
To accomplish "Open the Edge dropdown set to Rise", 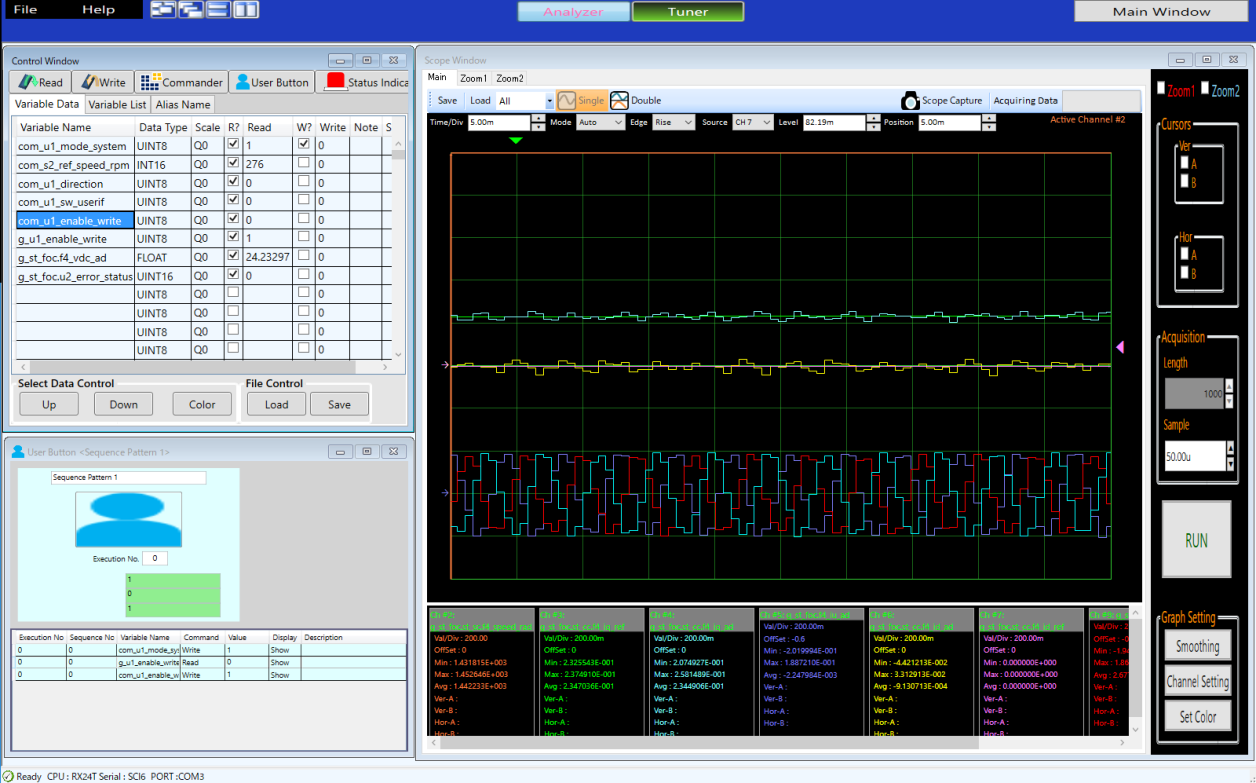I will pyautogui.click(x=674, y=121).
